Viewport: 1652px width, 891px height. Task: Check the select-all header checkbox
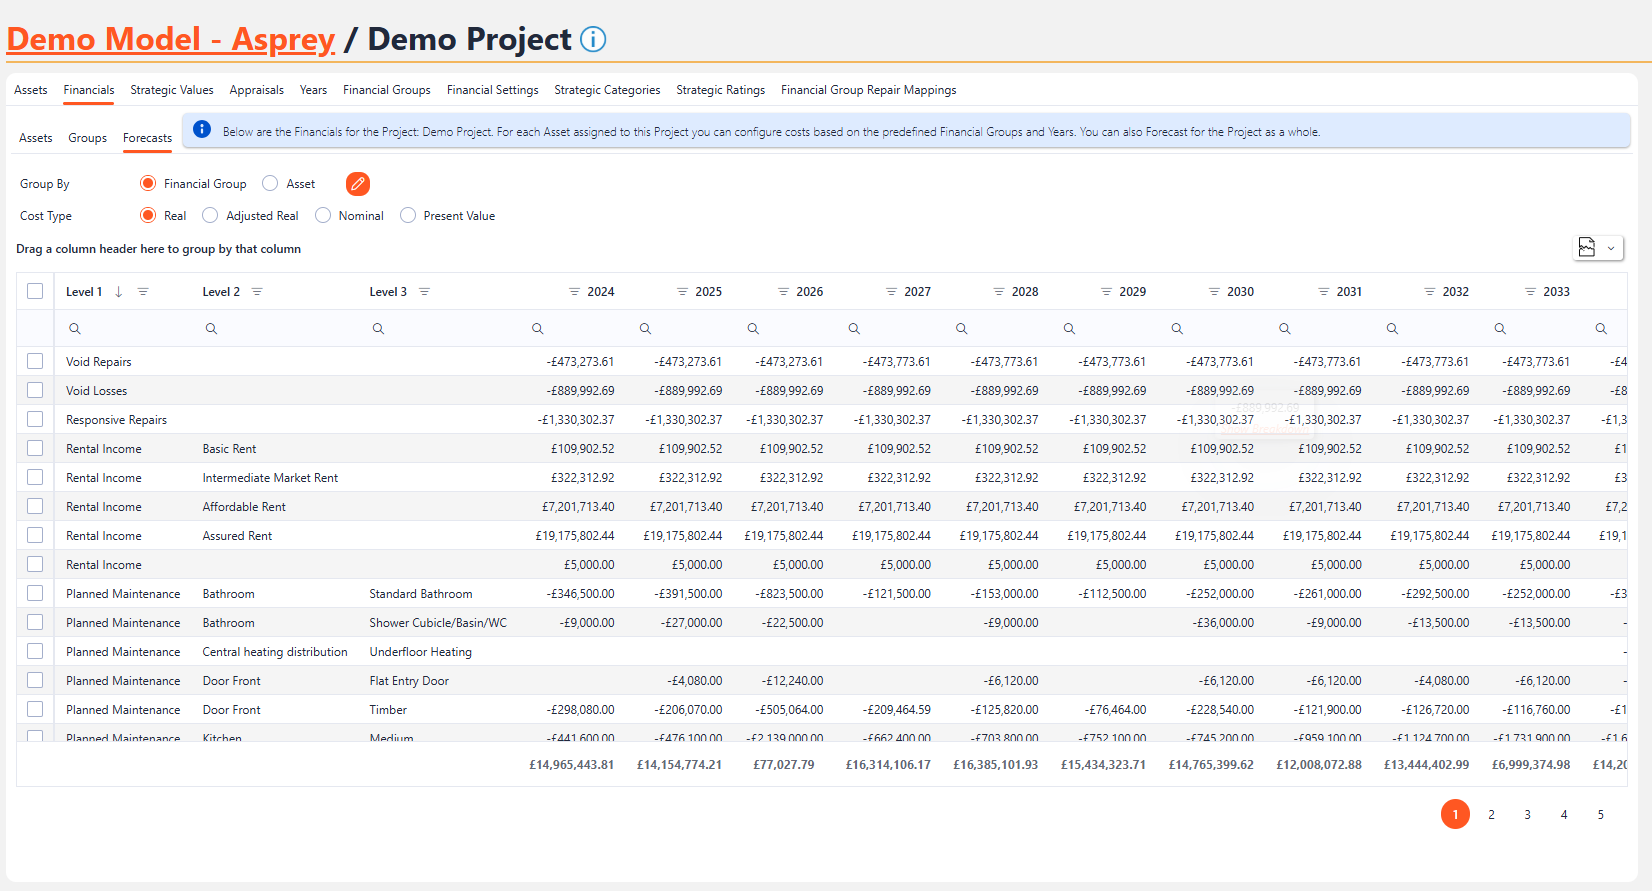coord(35,291)
